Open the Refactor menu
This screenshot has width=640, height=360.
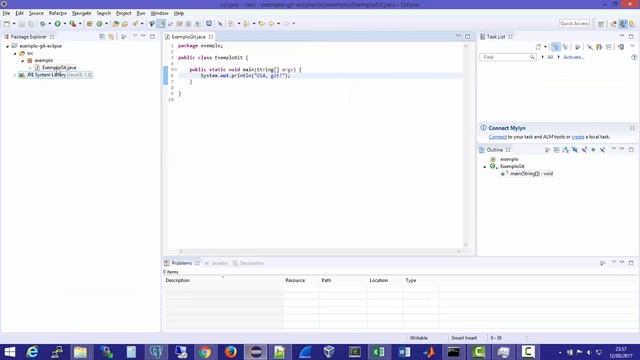58,13
